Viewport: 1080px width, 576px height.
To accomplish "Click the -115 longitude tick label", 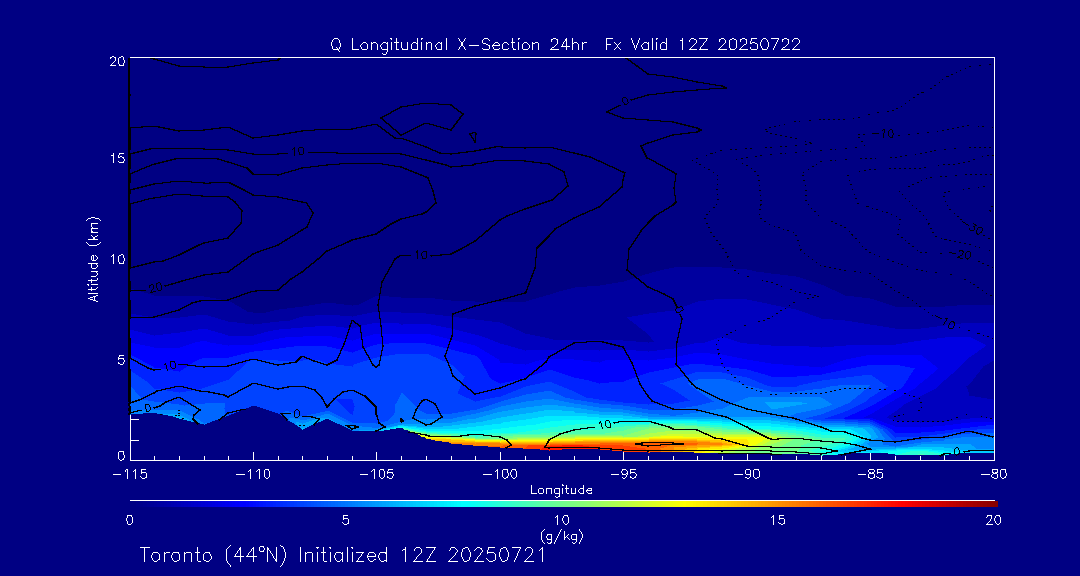I will [x=130, y=474].
